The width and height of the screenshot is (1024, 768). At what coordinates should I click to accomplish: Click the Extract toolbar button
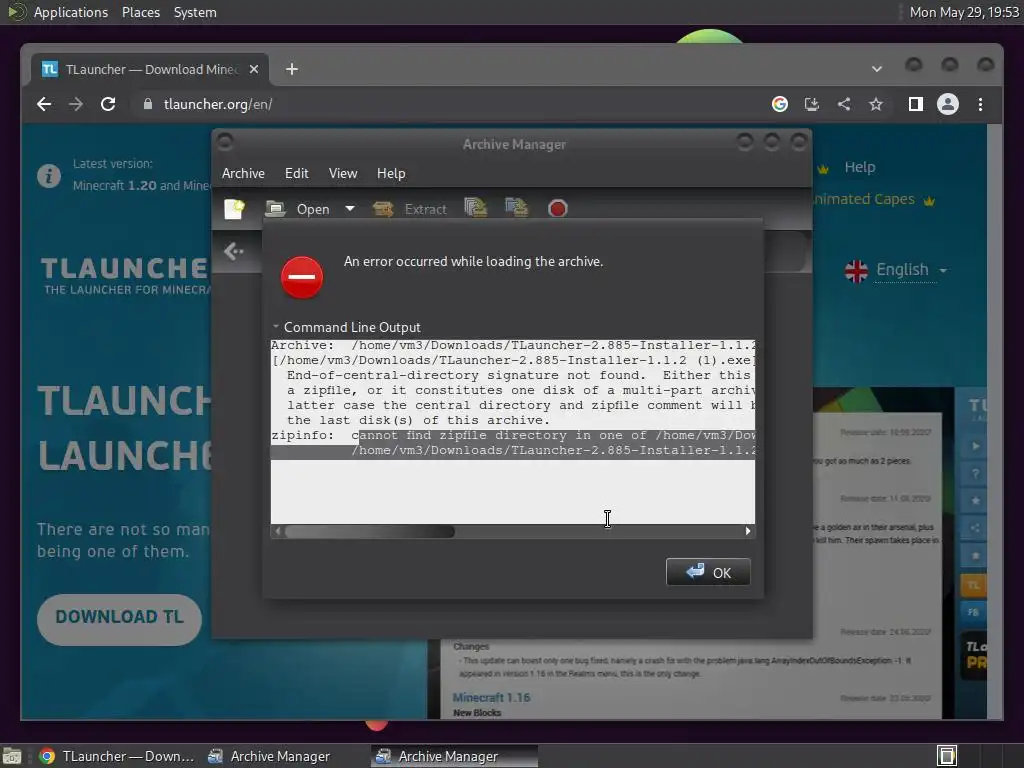click(x=410, y=209)
